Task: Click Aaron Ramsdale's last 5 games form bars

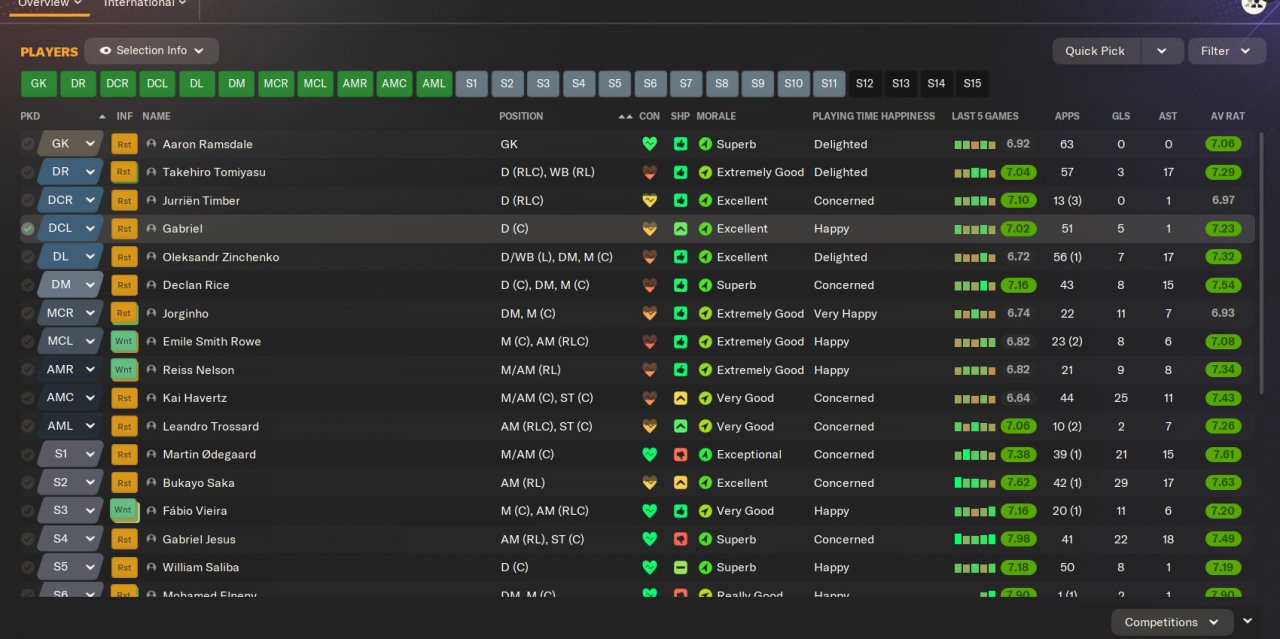Action: point(975,145)
